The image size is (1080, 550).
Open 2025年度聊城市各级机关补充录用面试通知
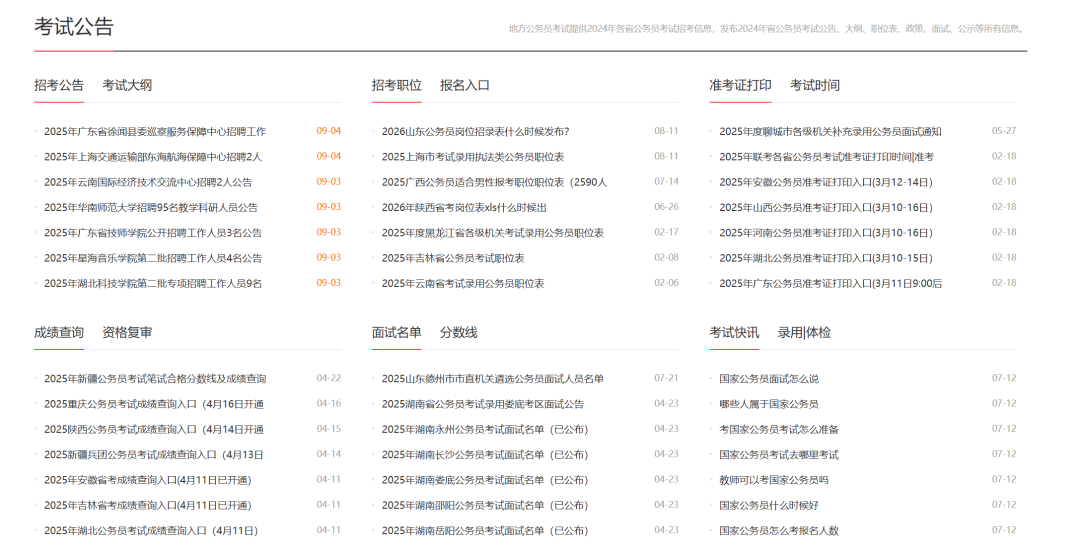pyautogui.click(x=830, y=132)
